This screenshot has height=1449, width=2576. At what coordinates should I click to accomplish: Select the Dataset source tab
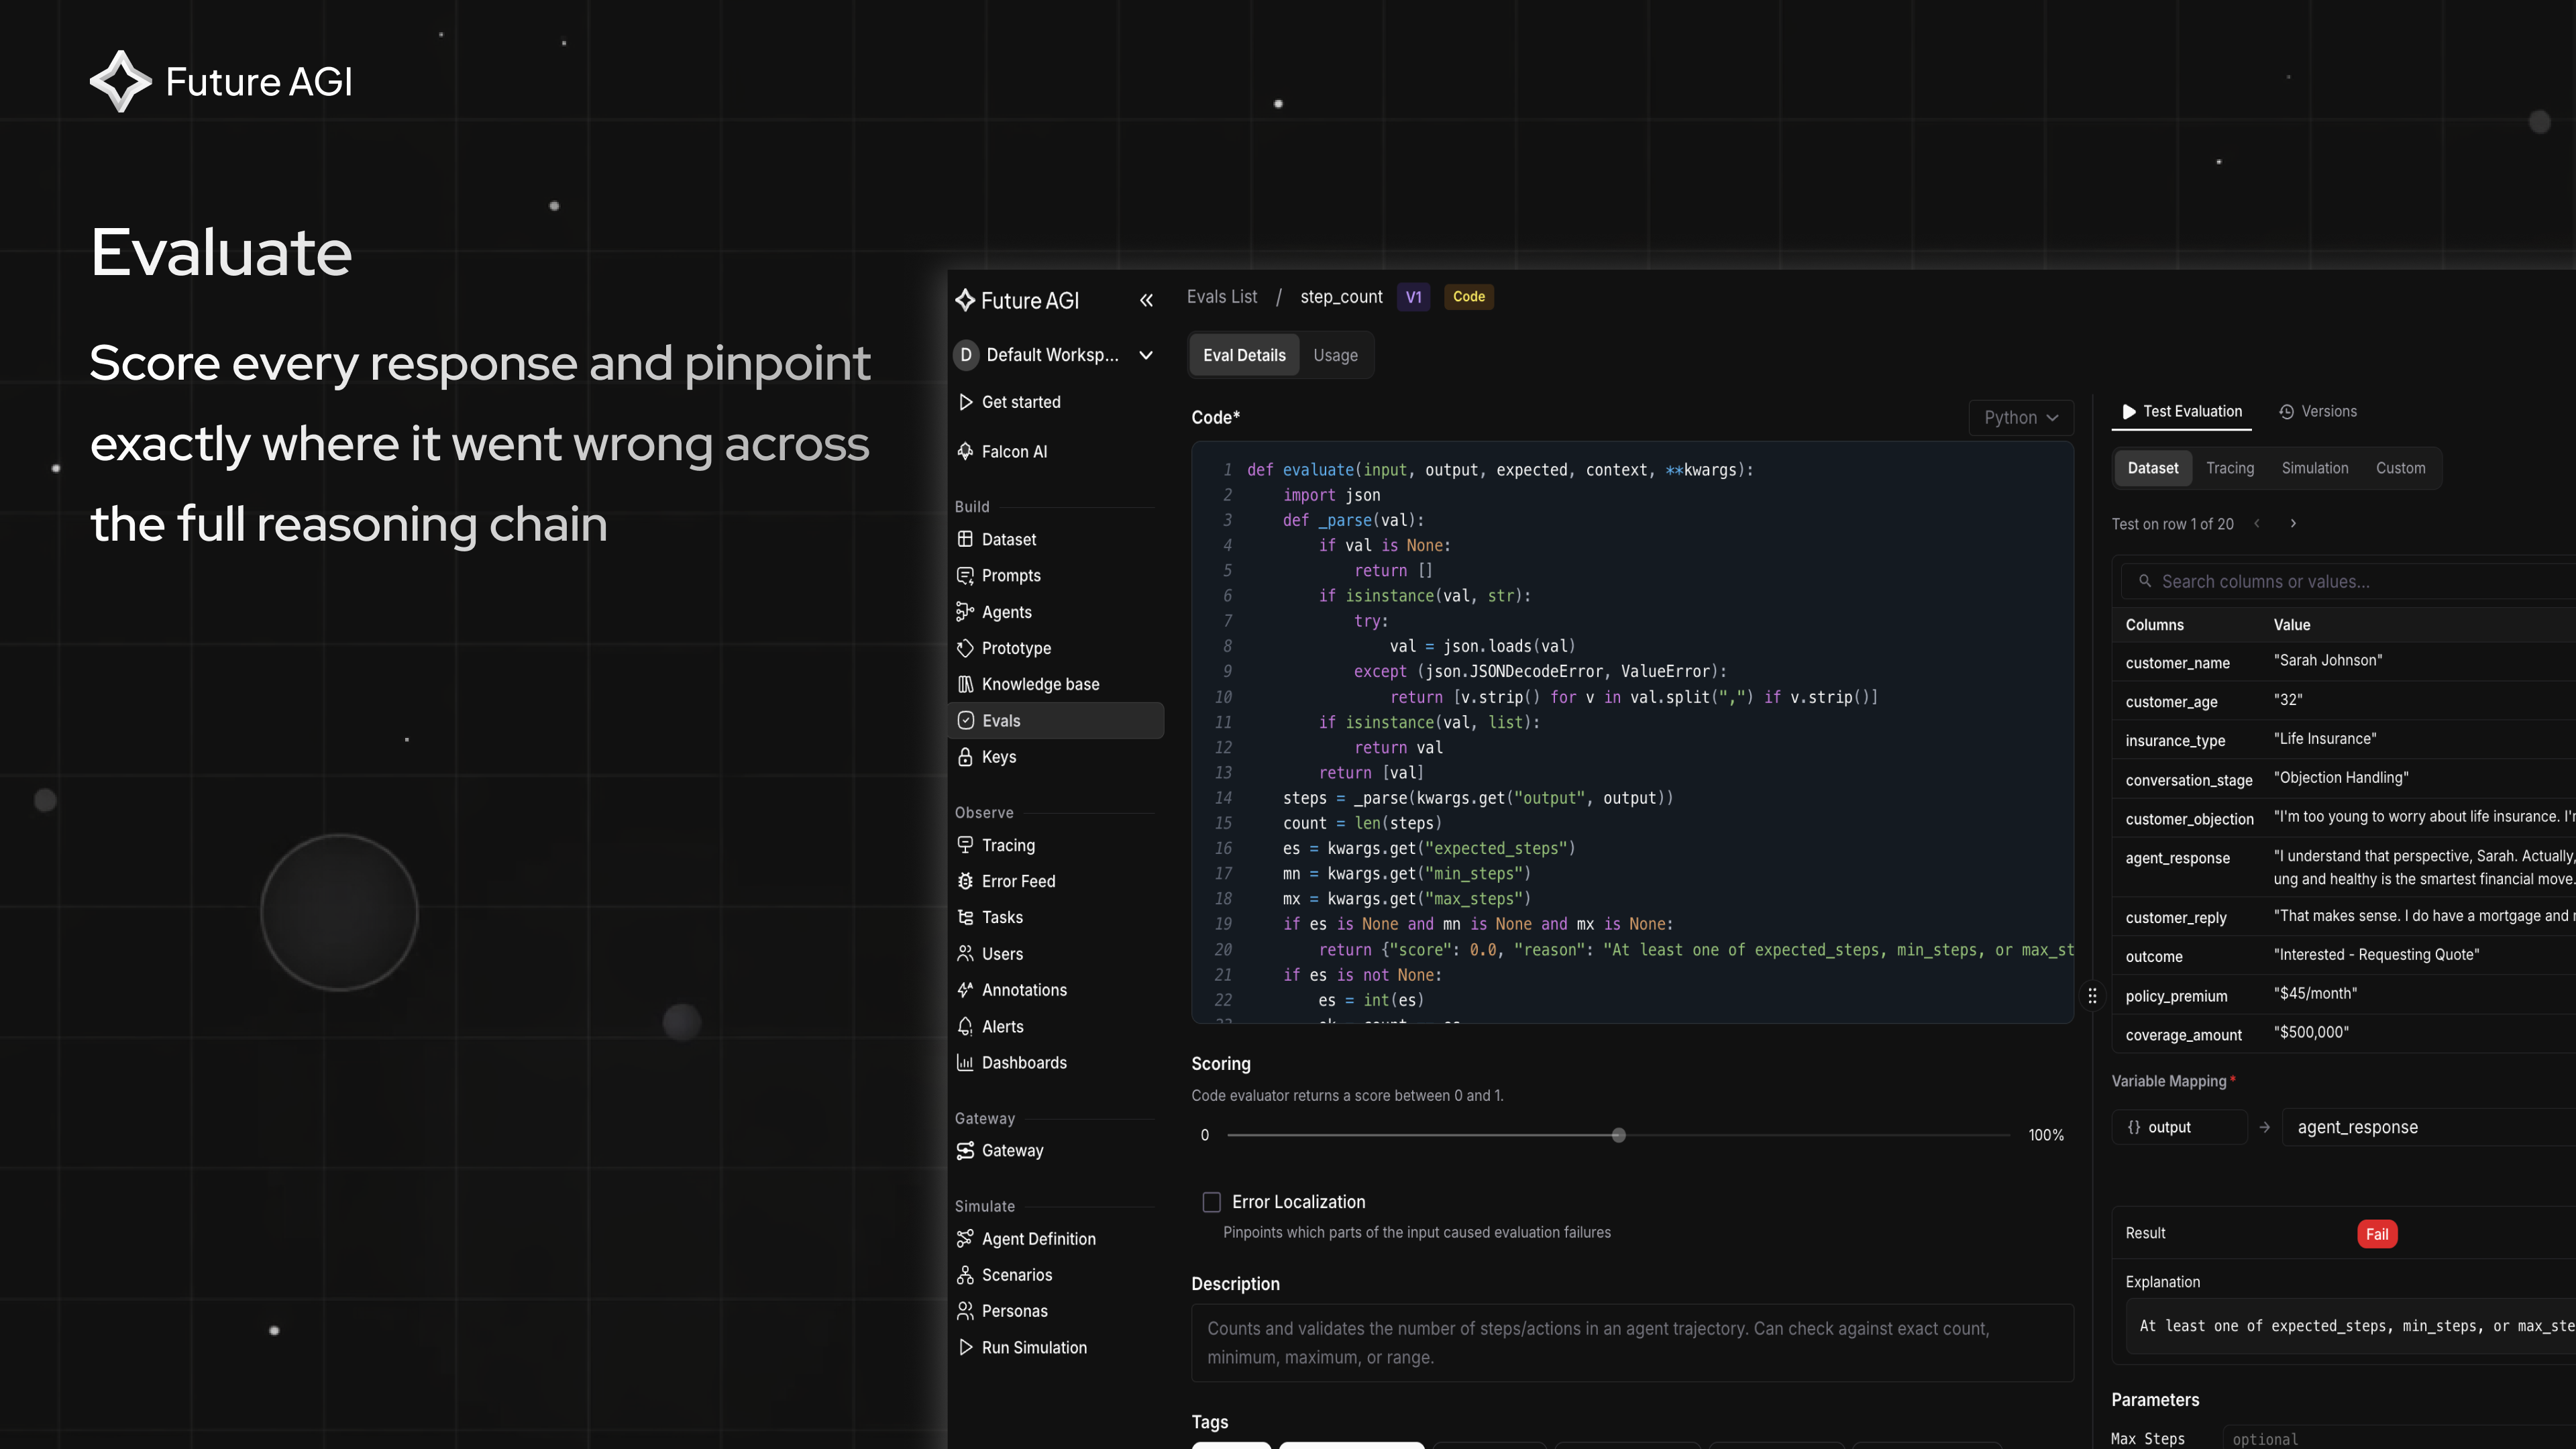tap(2152, 468)
